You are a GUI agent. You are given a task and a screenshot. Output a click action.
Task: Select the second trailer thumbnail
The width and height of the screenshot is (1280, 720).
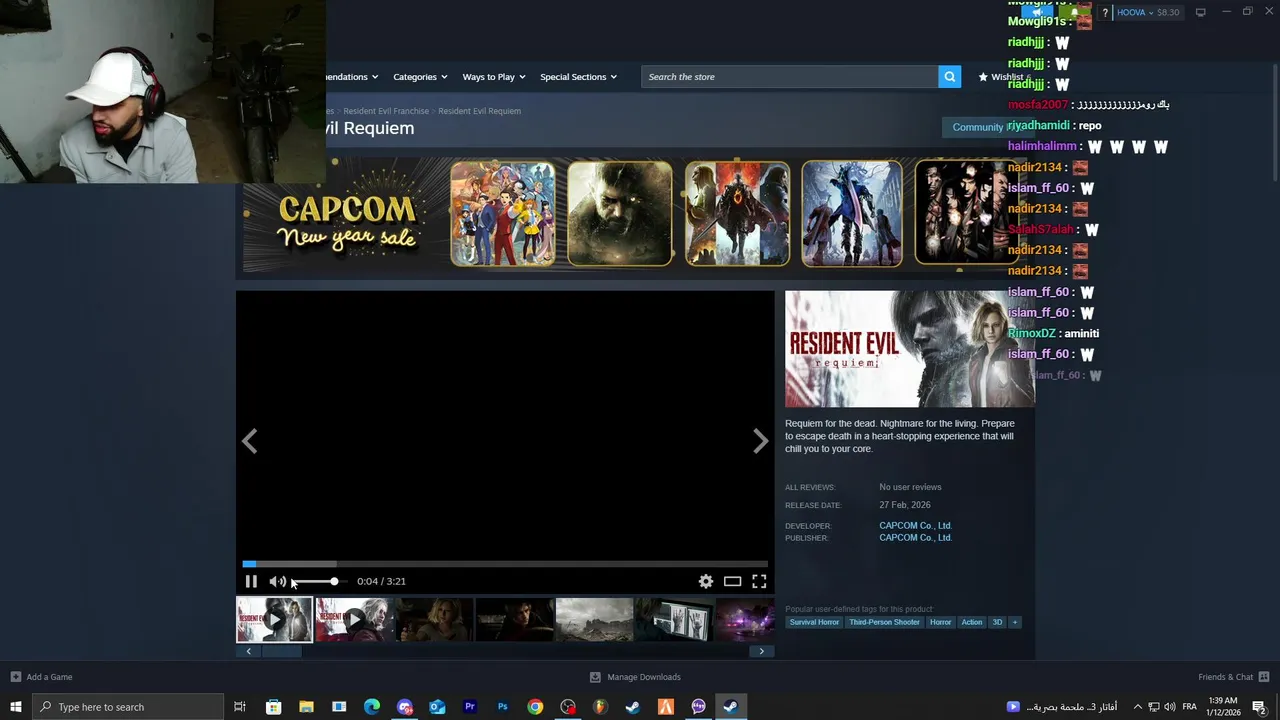(354, 620)
